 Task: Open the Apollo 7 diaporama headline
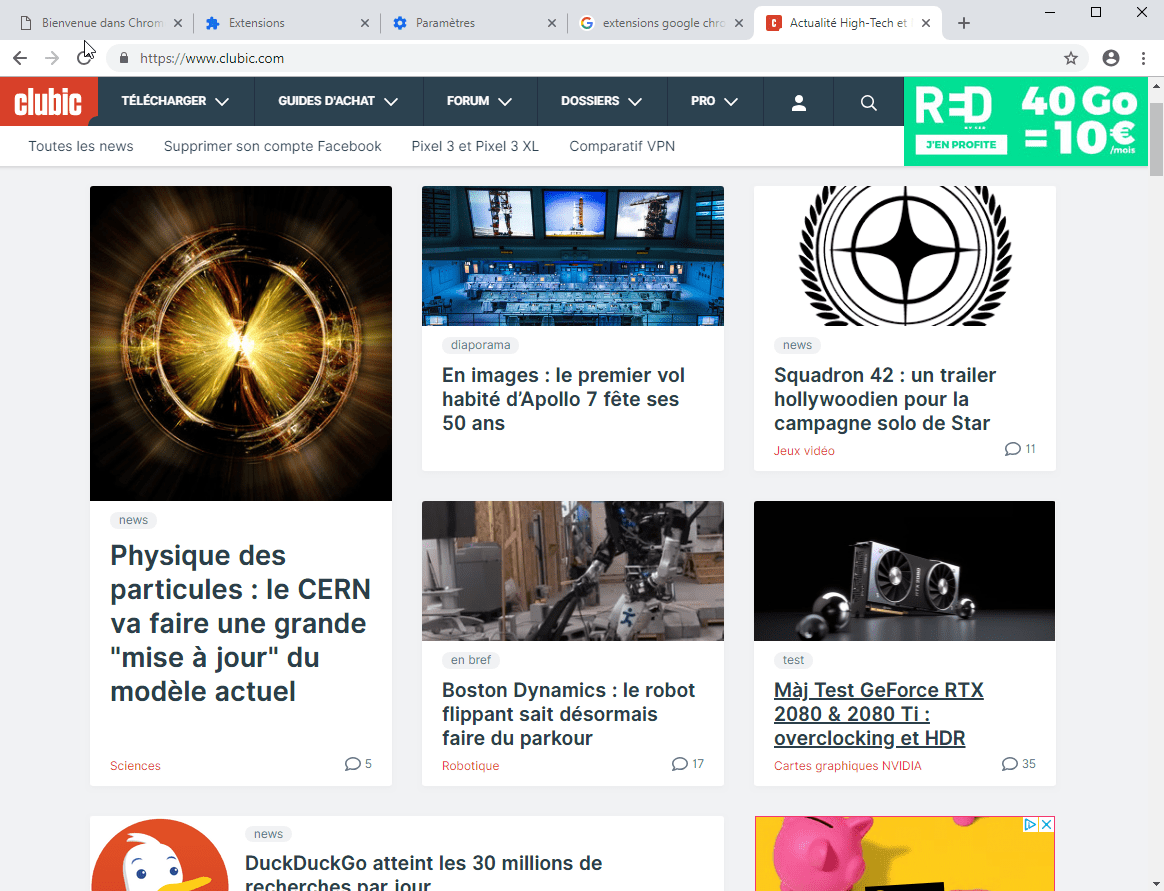click(563, 399)
